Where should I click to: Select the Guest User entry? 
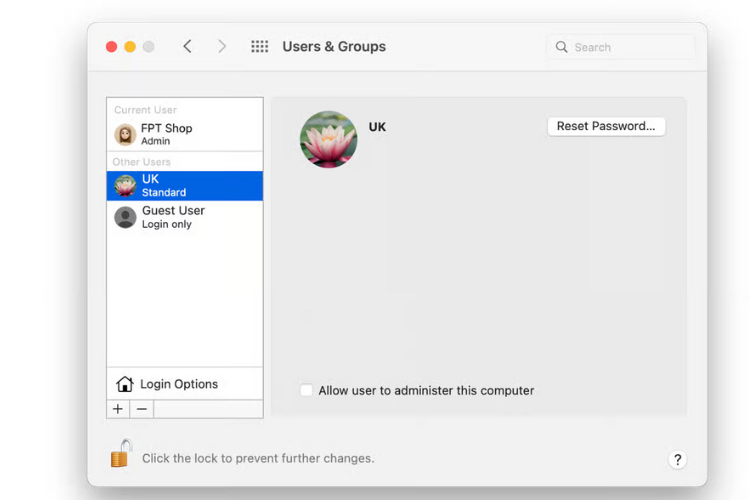(185, 217)
